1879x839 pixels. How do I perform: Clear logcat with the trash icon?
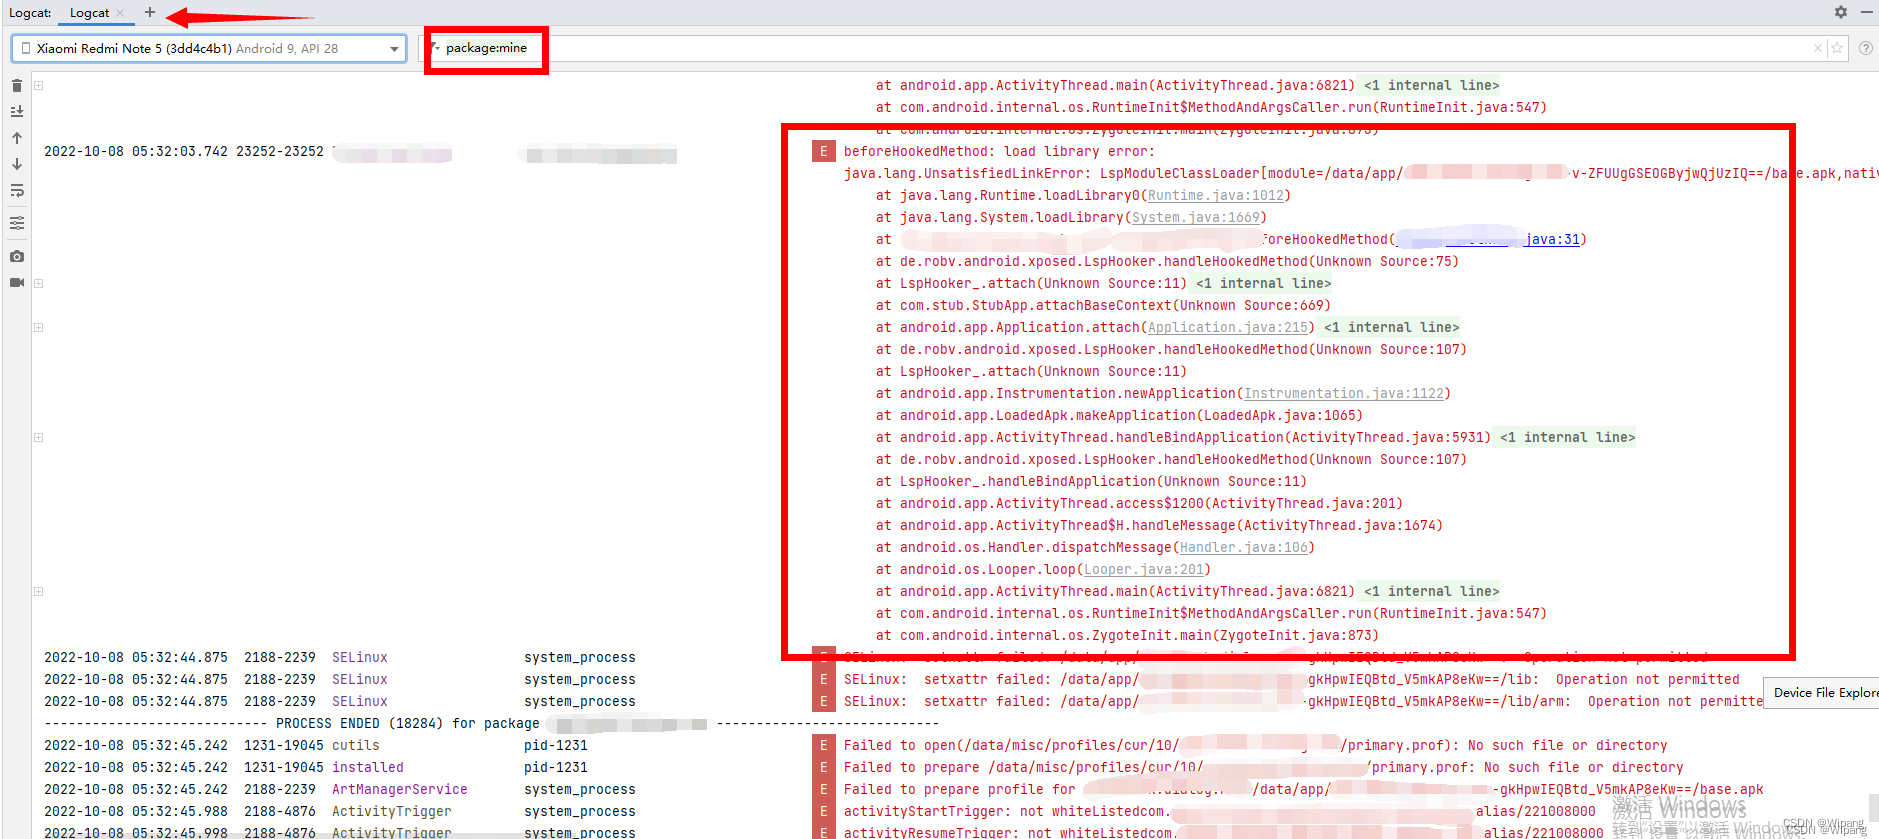pyautogui.click(x=17, y=86)
